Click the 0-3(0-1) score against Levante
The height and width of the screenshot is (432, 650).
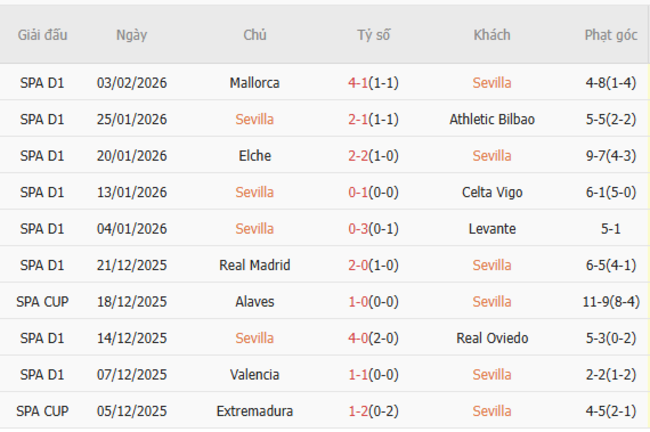coord(373,229)
